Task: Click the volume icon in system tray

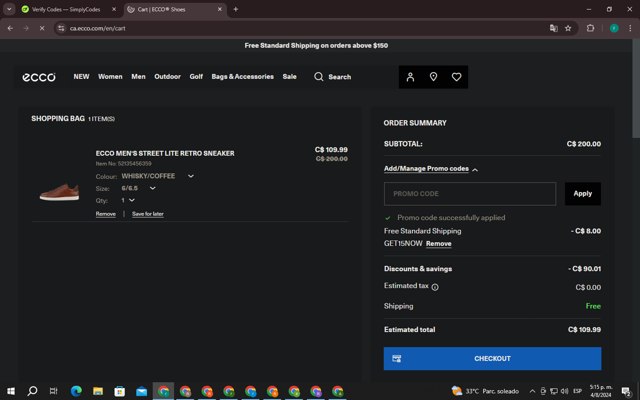Action: coord(564,391)
